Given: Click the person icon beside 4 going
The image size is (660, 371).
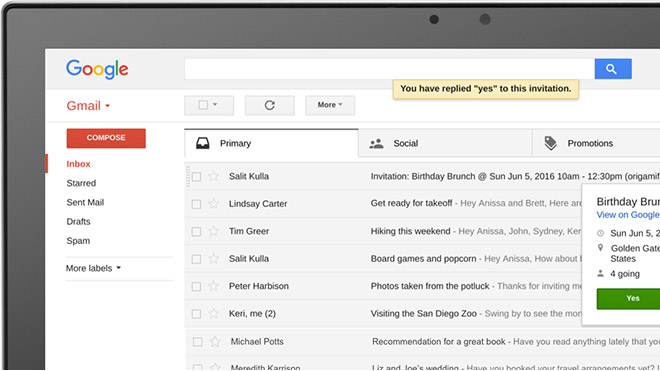Looking at the screenshot, I should 601,274.
